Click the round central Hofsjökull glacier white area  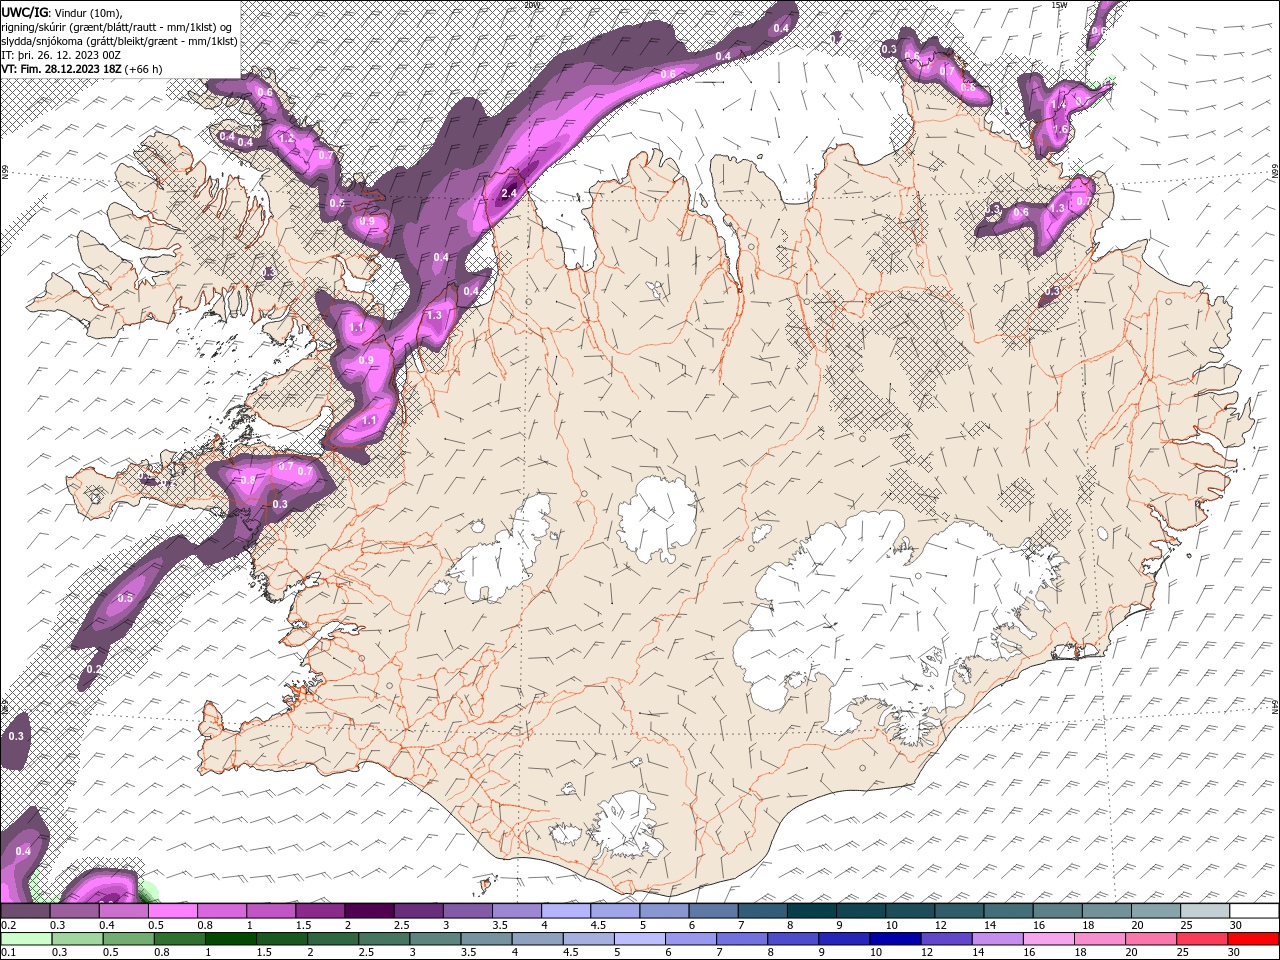pos(657,516)
